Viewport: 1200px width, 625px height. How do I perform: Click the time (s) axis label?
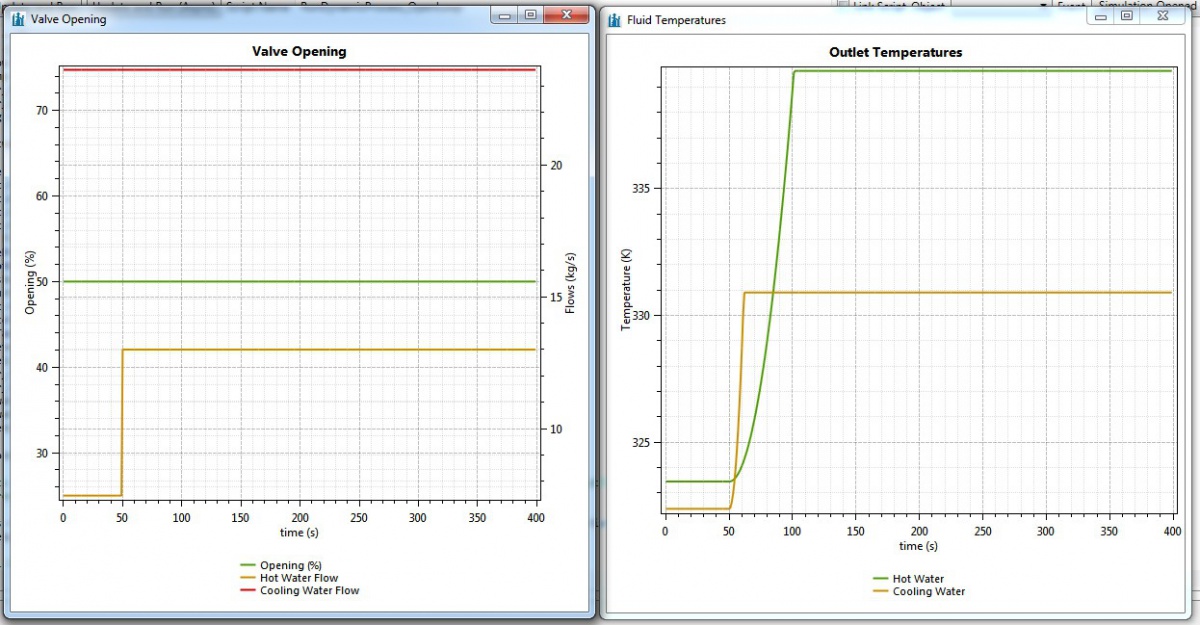(x=298, y=533)
